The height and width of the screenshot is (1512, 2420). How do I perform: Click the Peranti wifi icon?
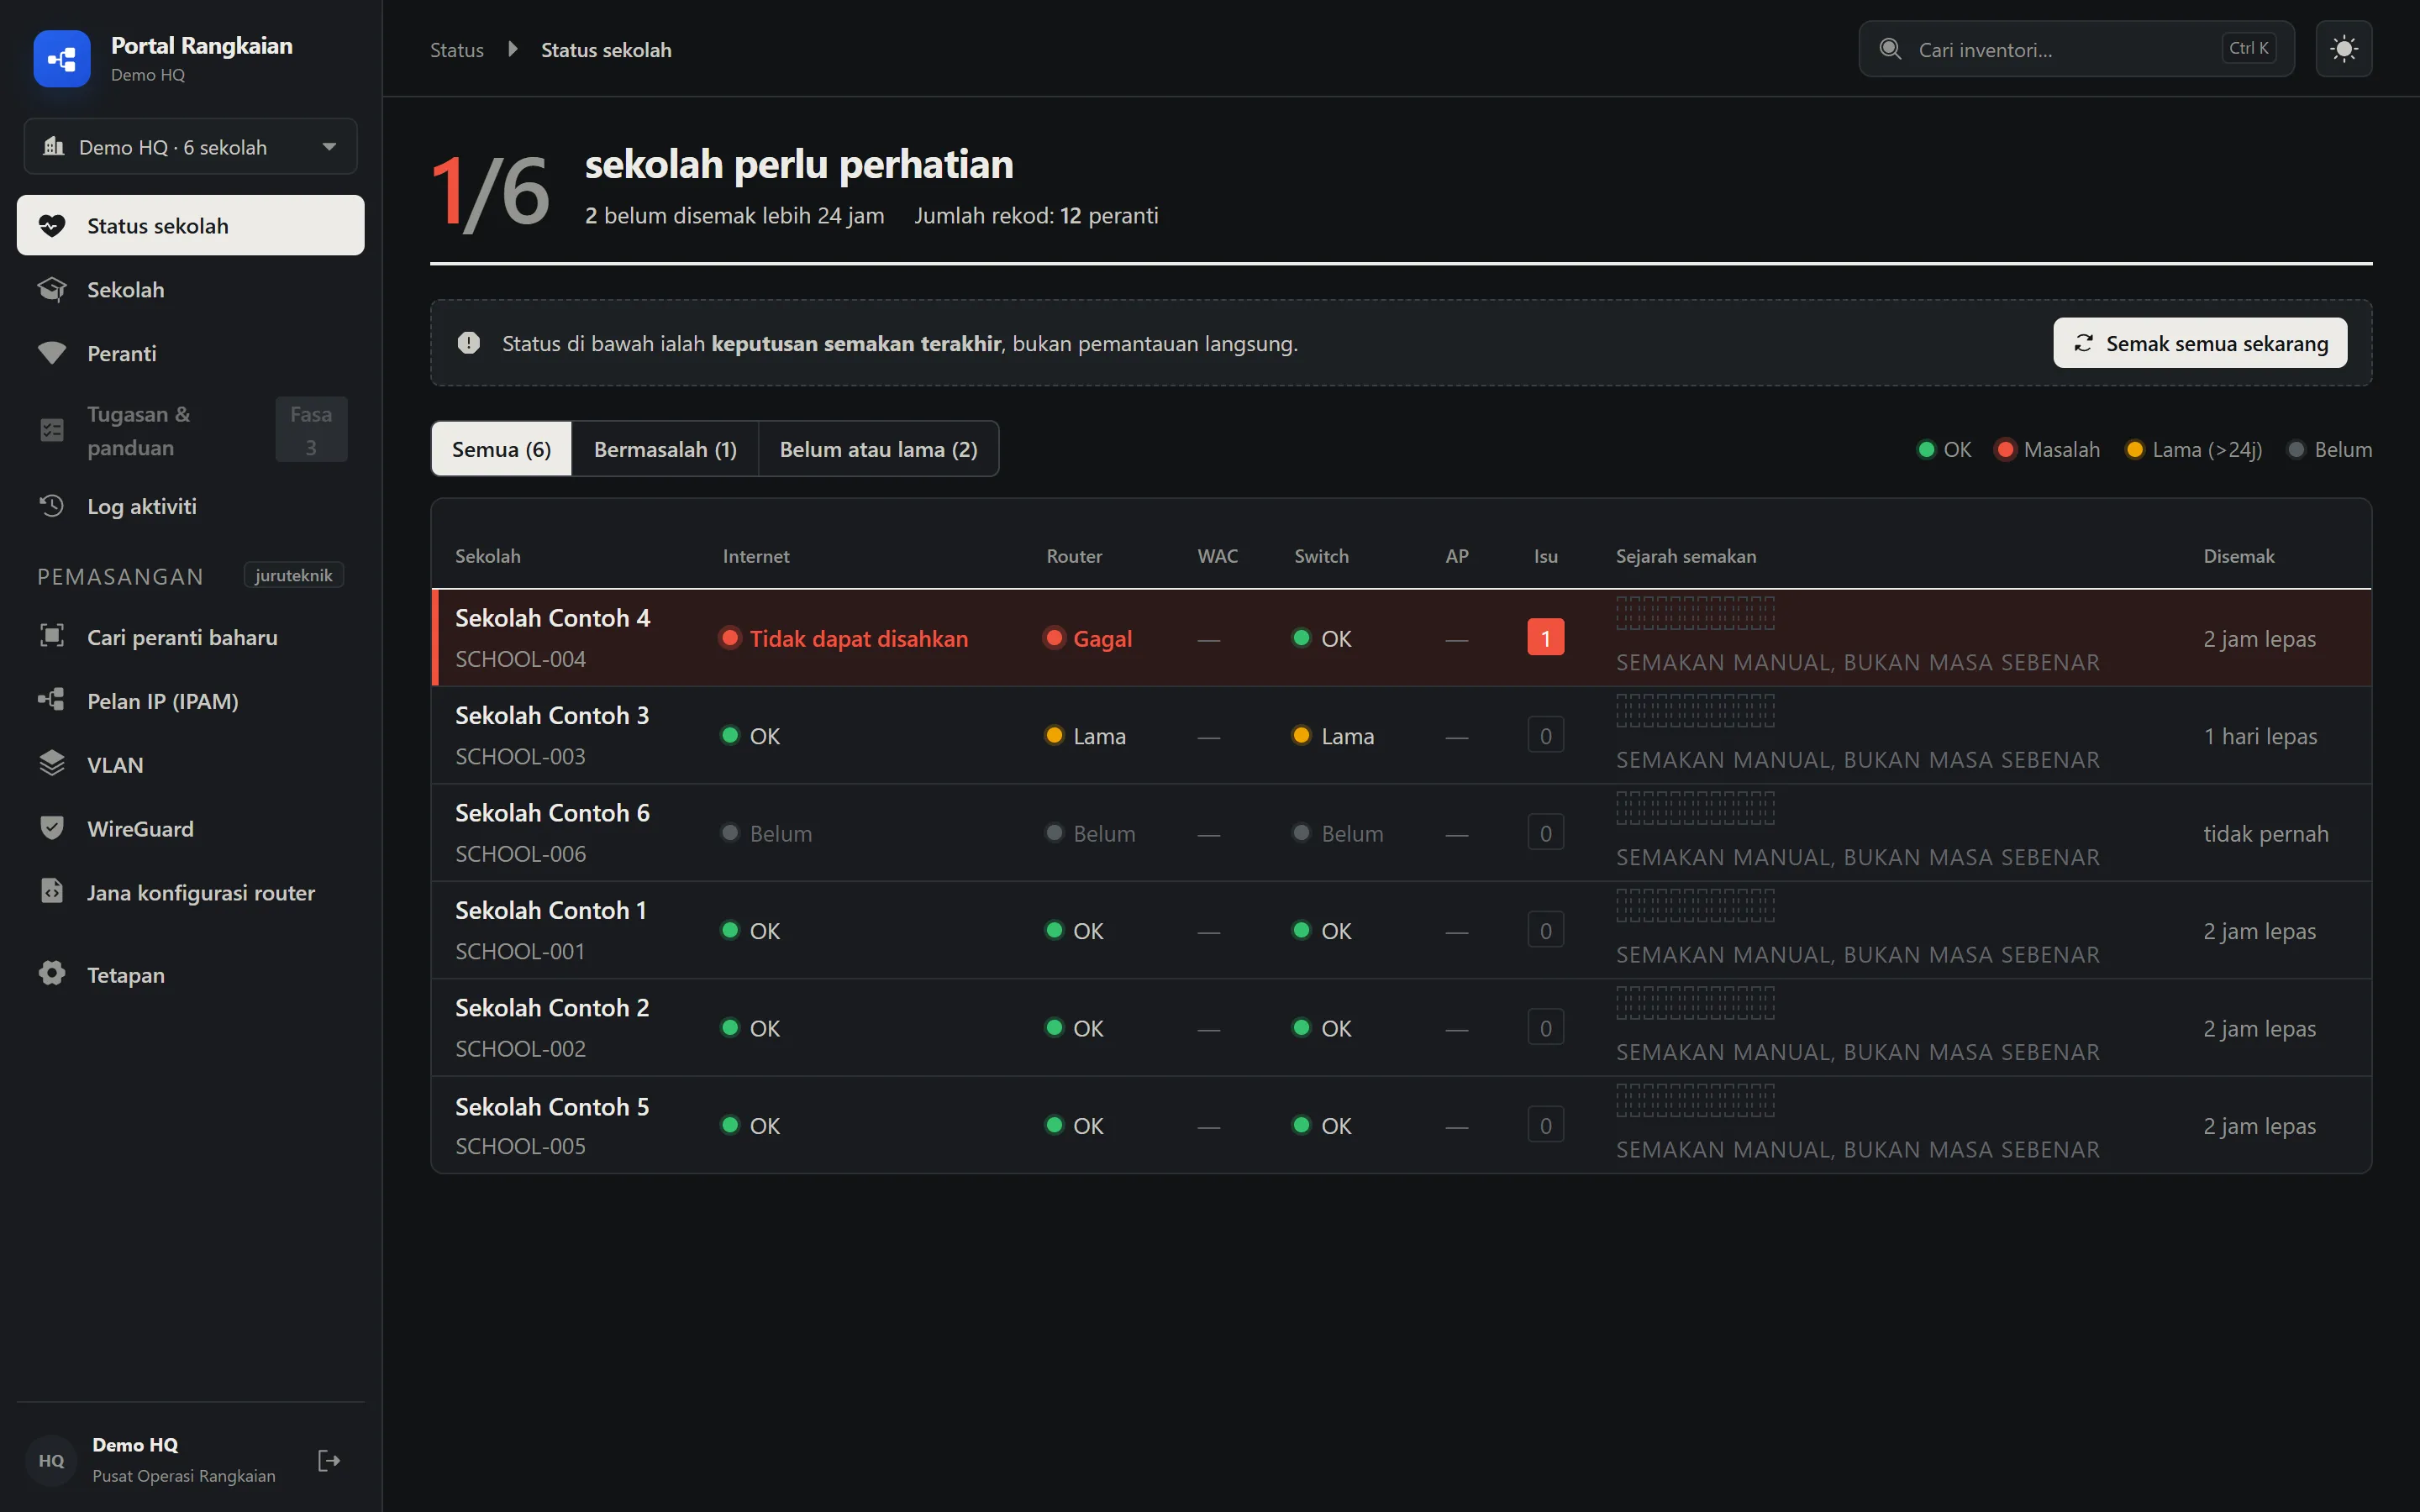pyautogui.click(x=52, y=353)
